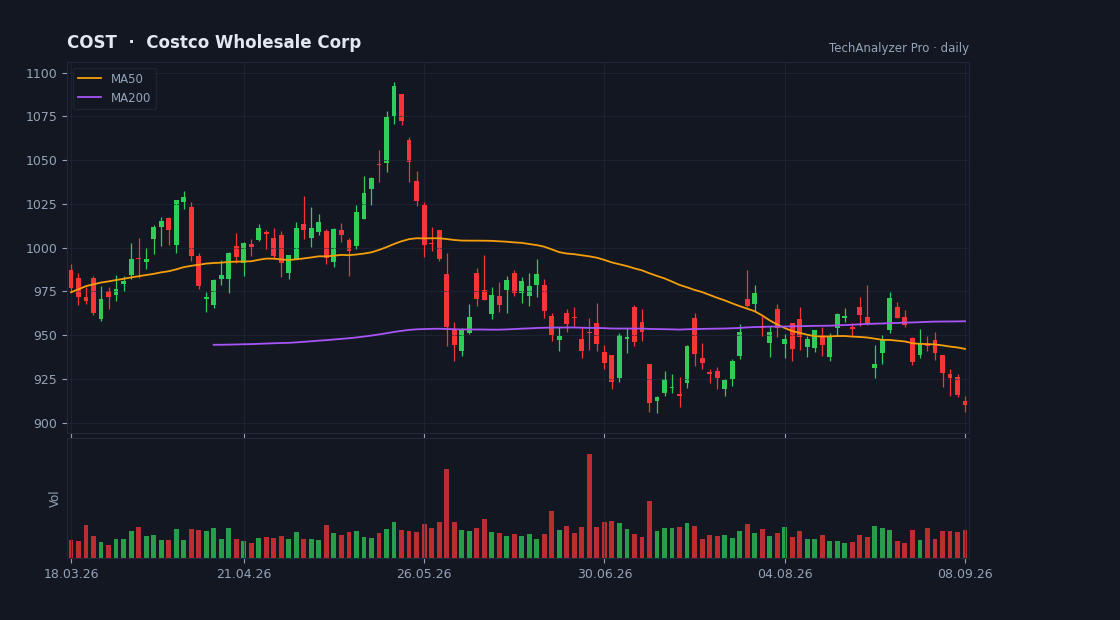Click the 21.04.26 date label
Viewport: 1120px width, 620px height.
(244, 574)
